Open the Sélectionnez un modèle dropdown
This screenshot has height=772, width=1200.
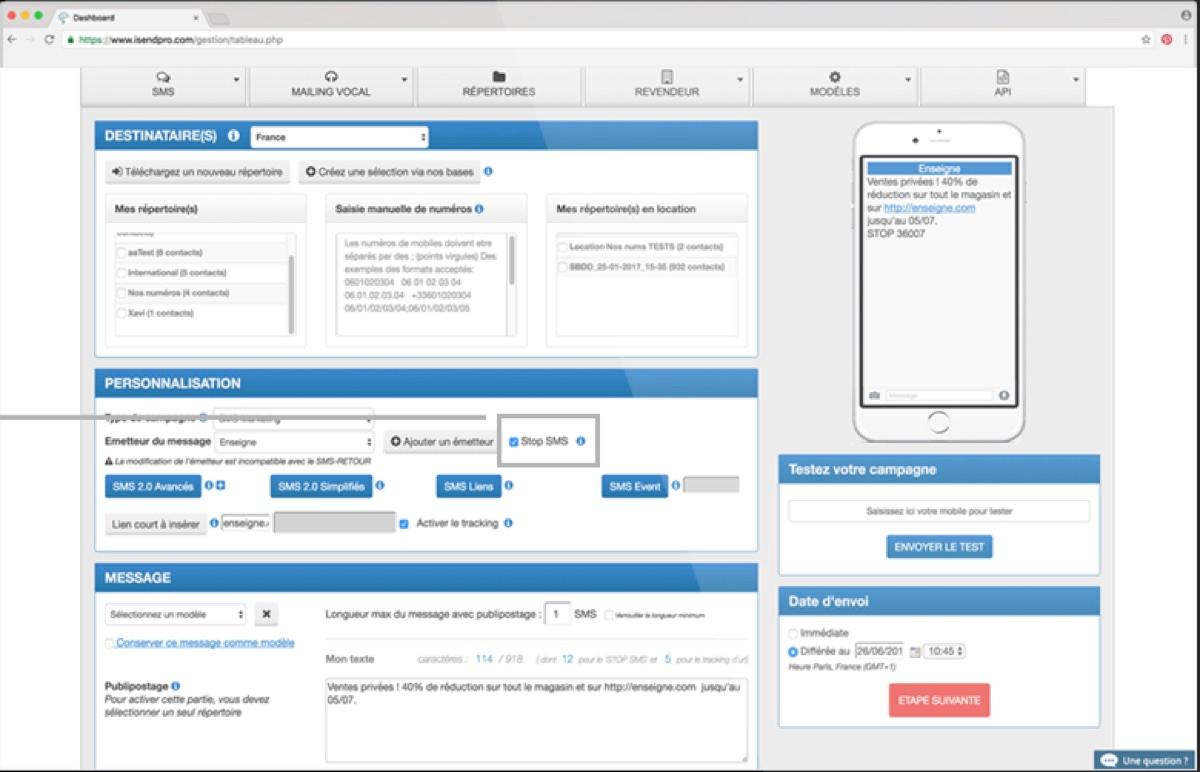coord(176,615)
